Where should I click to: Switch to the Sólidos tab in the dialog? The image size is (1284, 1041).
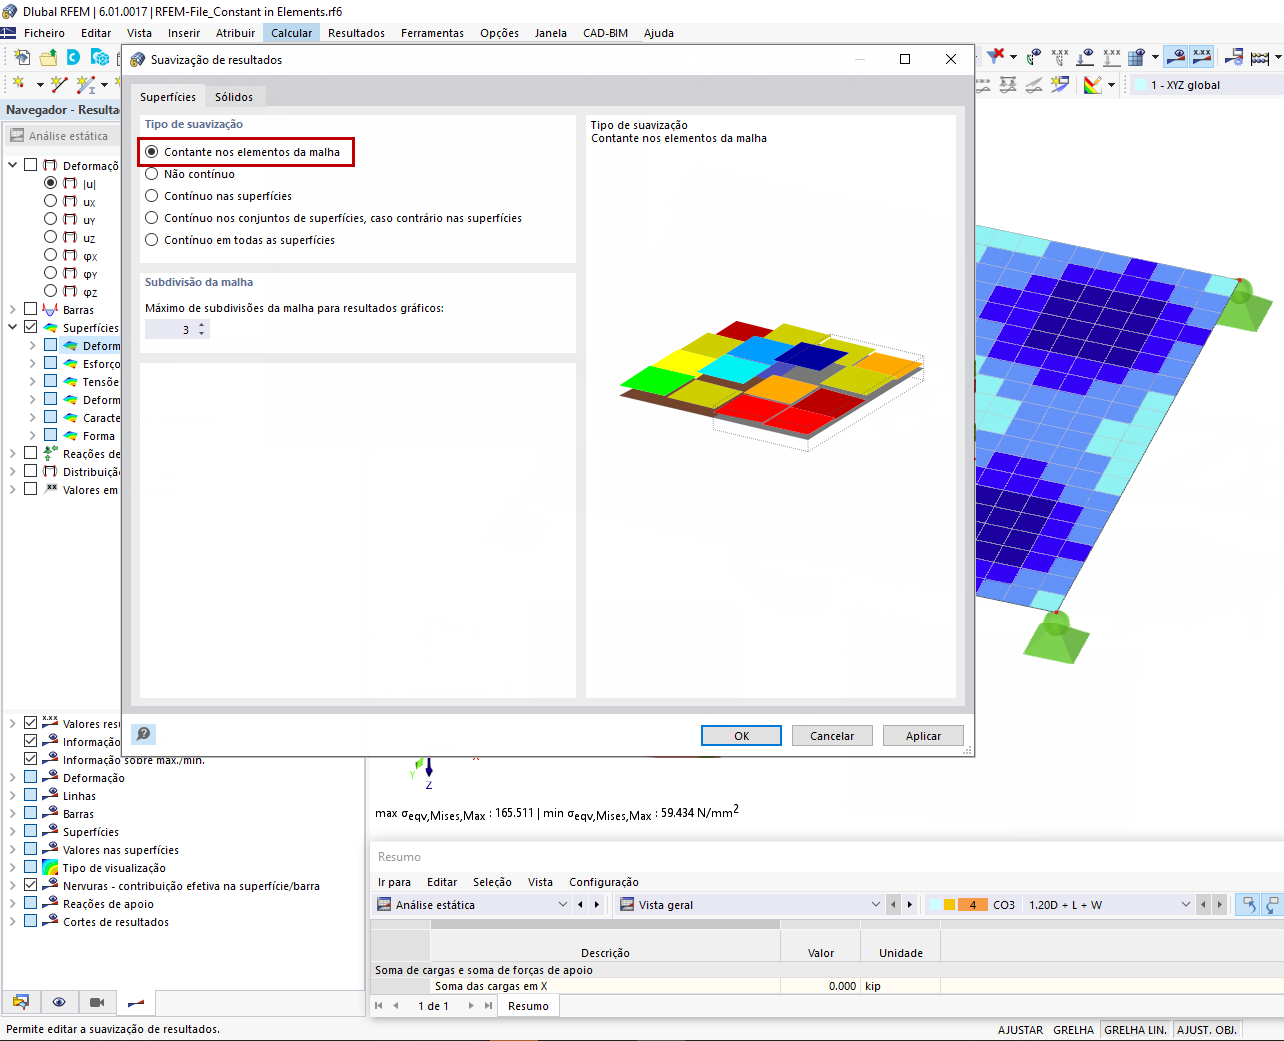(235, 98)
